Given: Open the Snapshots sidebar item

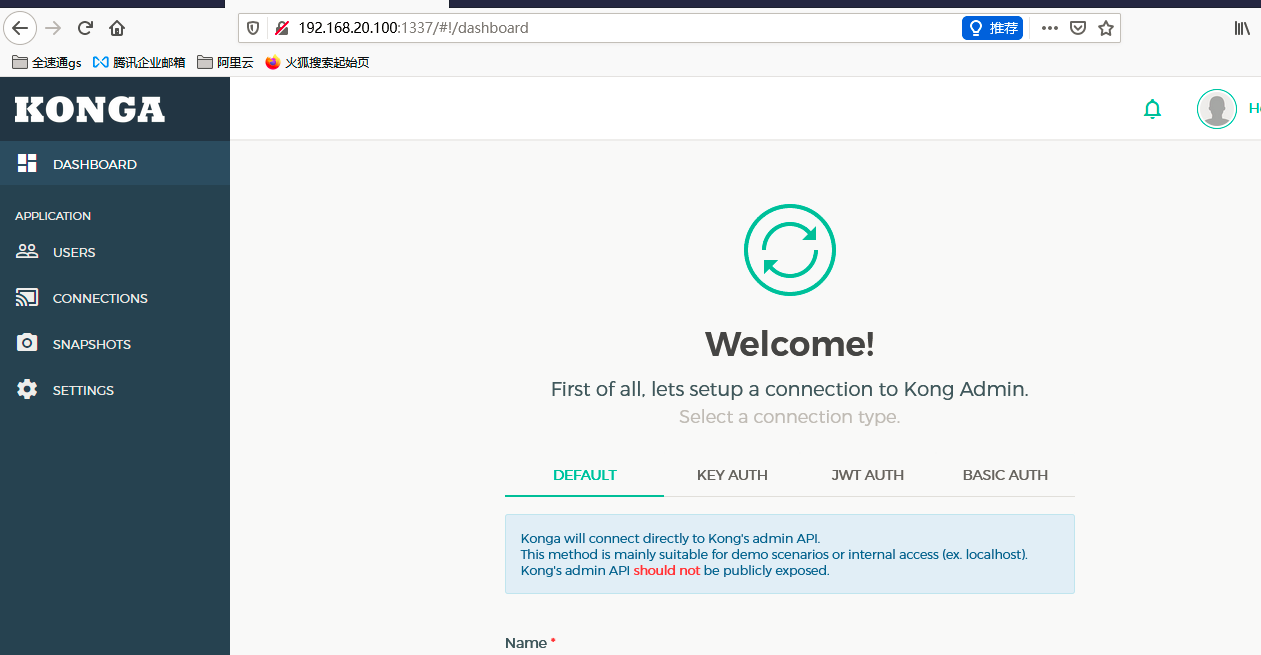Looking at the screenshot, I should click(115, 344).
